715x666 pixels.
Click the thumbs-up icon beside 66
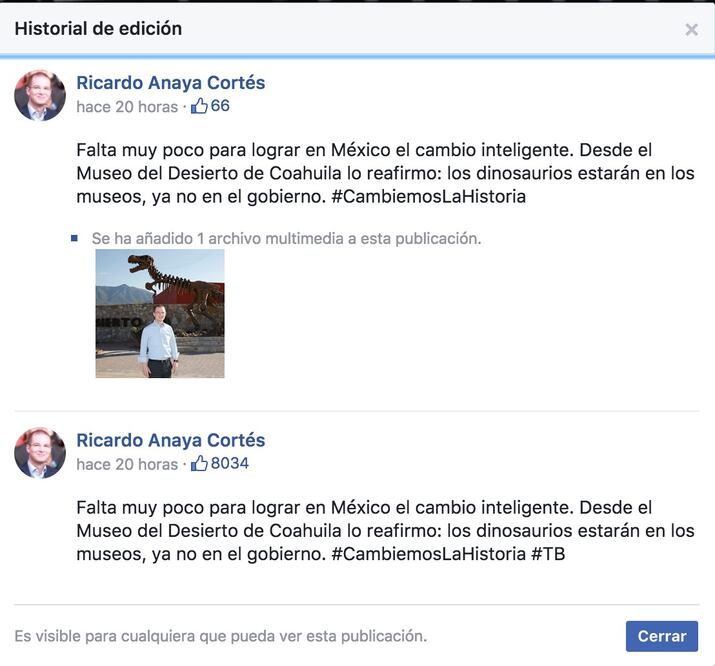199,106
